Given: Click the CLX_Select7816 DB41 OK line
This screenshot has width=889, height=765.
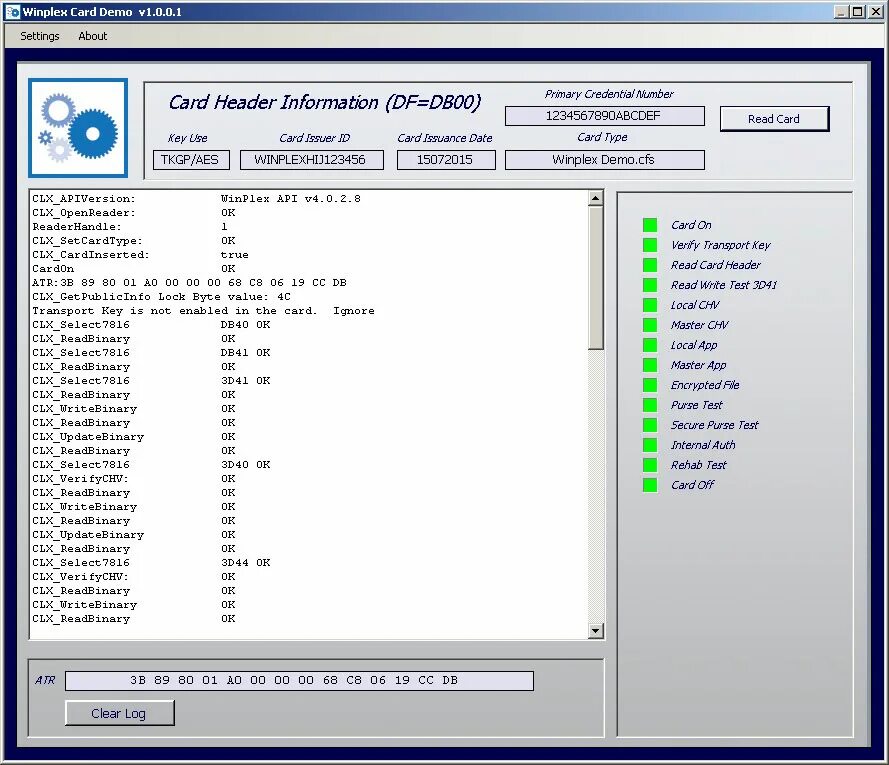Looking at the screenshot, I should (151, 353).
